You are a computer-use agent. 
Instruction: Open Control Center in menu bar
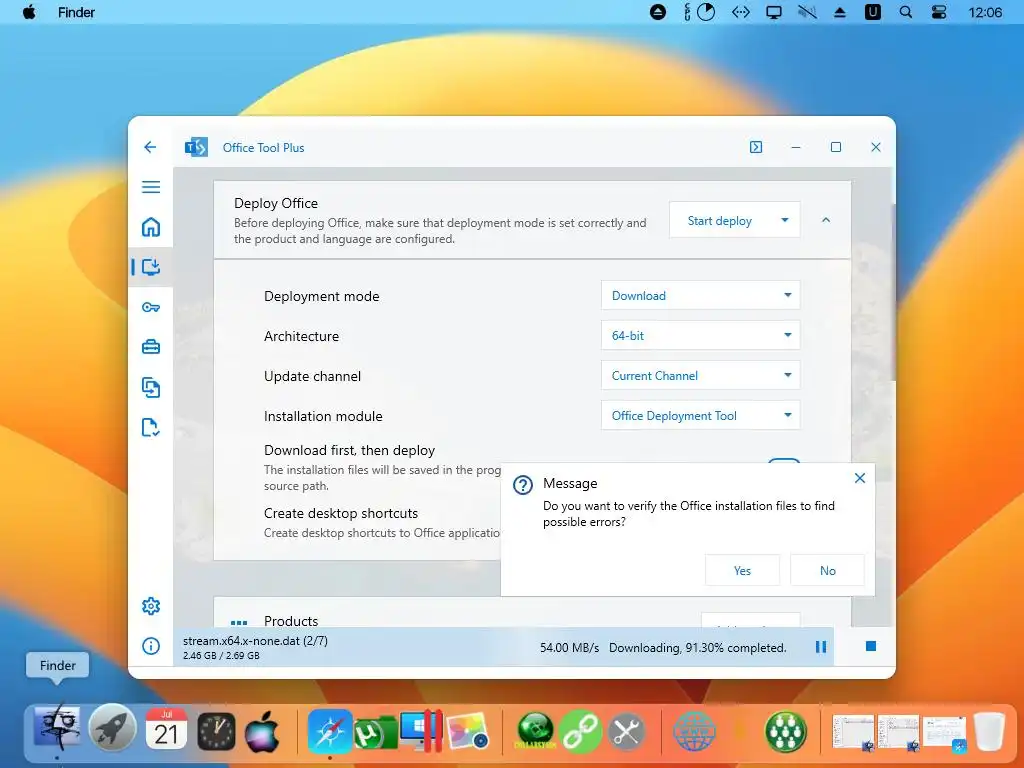[939, 12]
